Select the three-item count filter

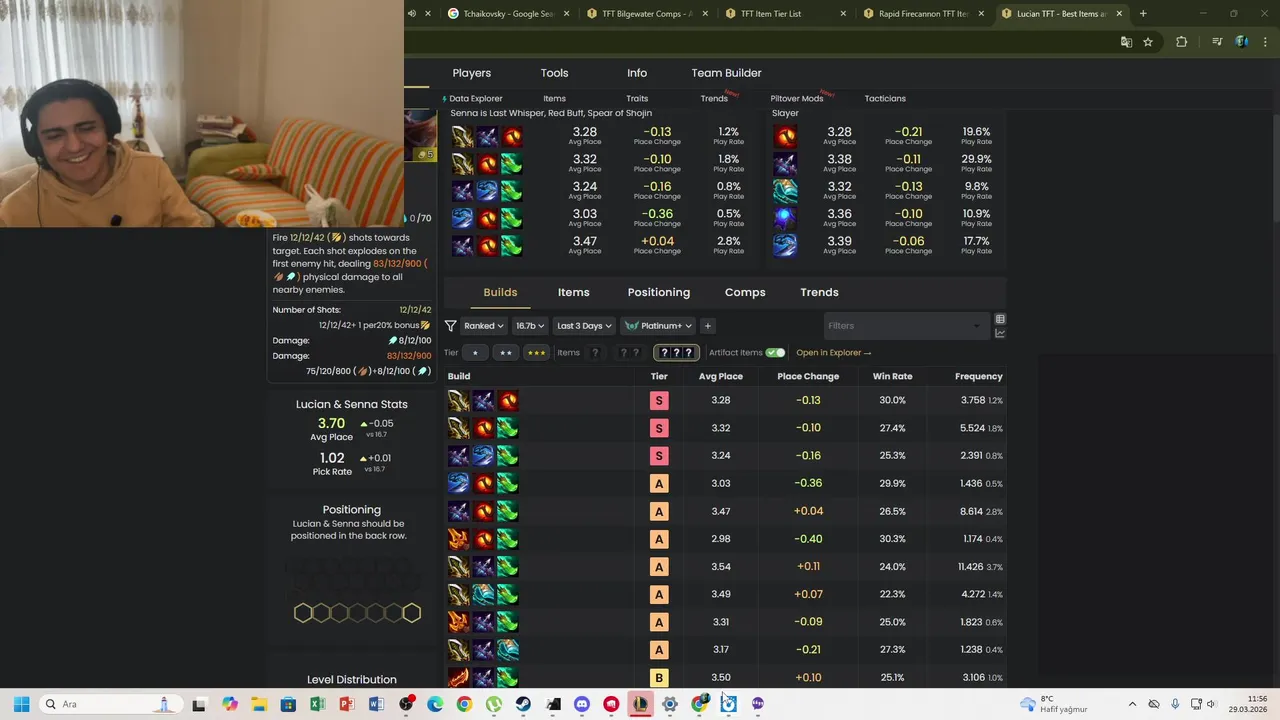point(676,353)
